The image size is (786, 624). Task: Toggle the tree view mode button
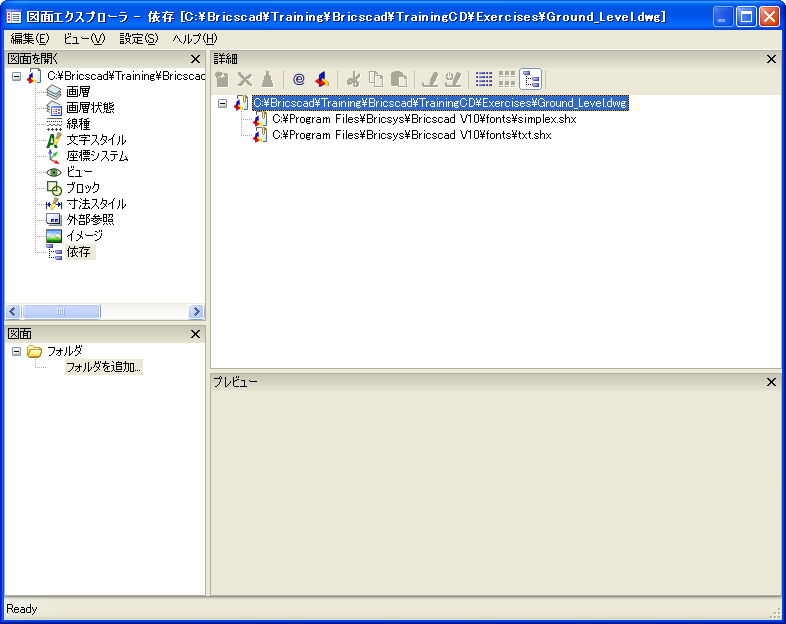(531, 79)
